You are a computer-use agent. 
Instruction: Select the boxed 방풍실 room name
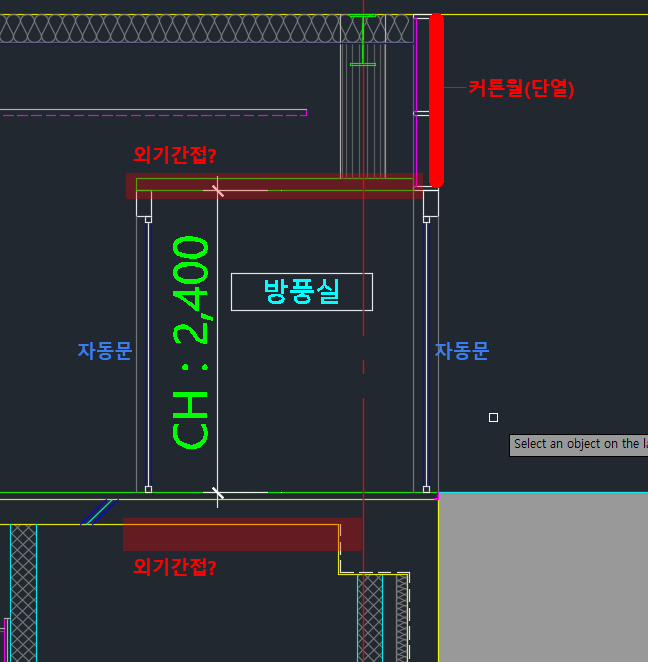(x=301, y=291)
